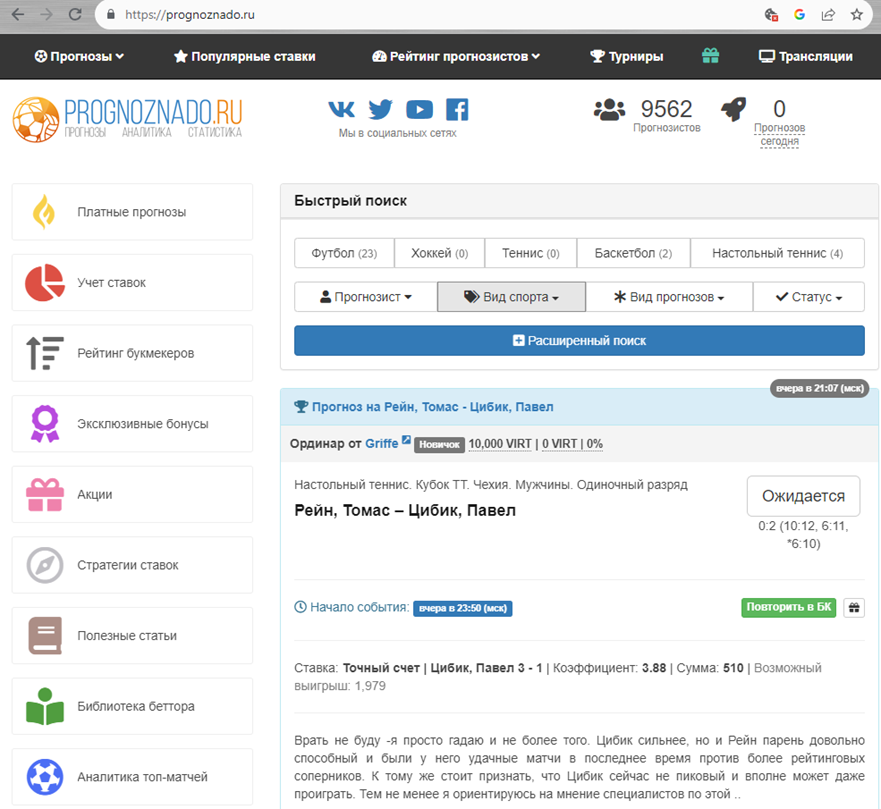The image size is (881, 809).
Task: Open the Прогнозист filter dropdown
Action: click(365, 297)
